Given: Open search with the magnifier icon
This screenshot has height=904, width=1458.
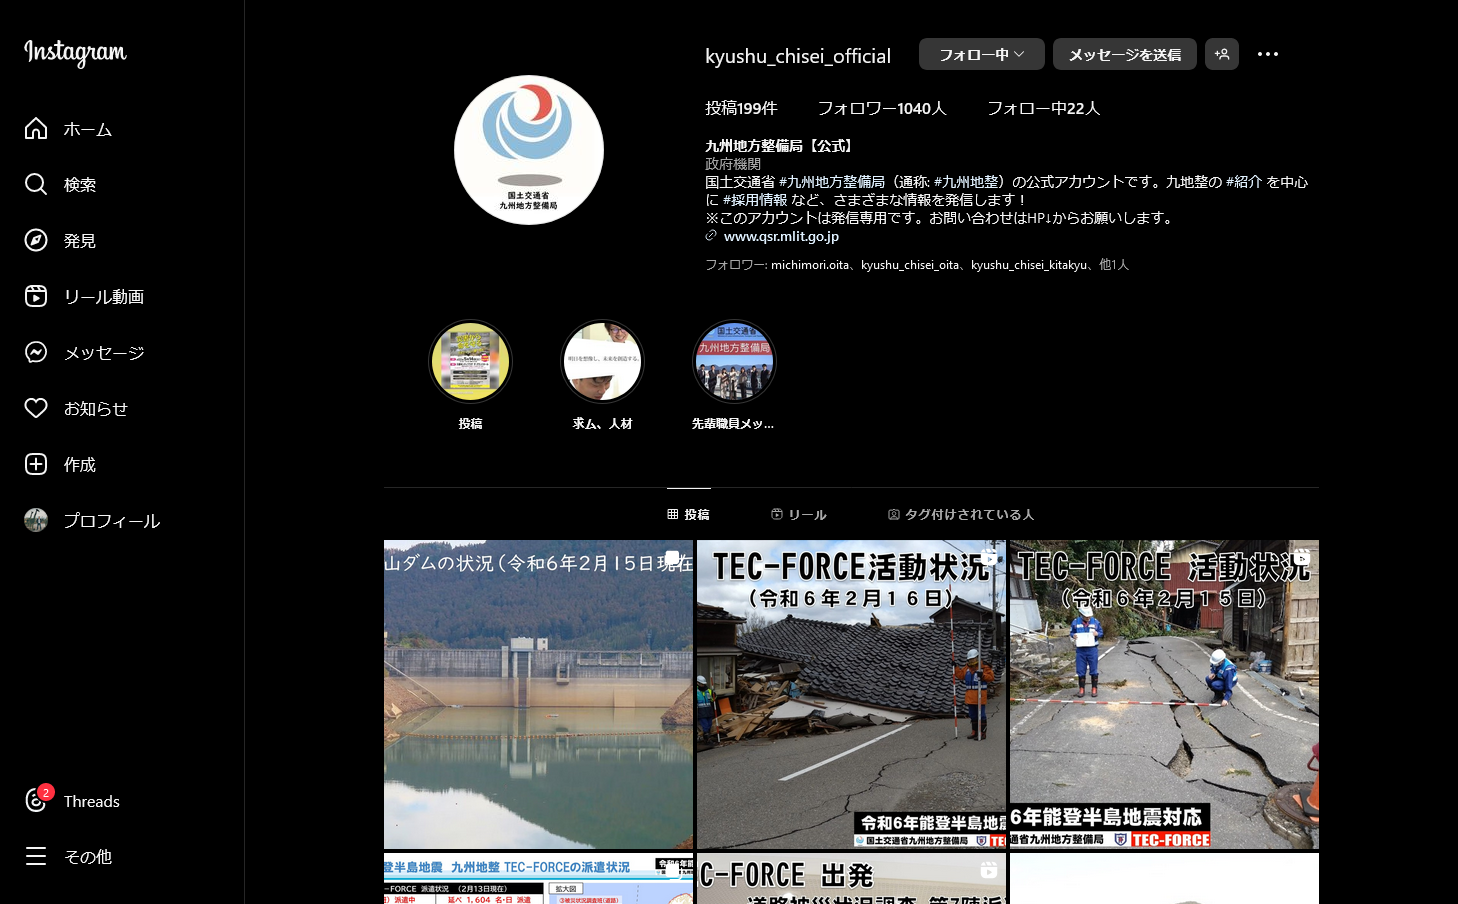Looking at the screenshot, I should pos(36,185).
